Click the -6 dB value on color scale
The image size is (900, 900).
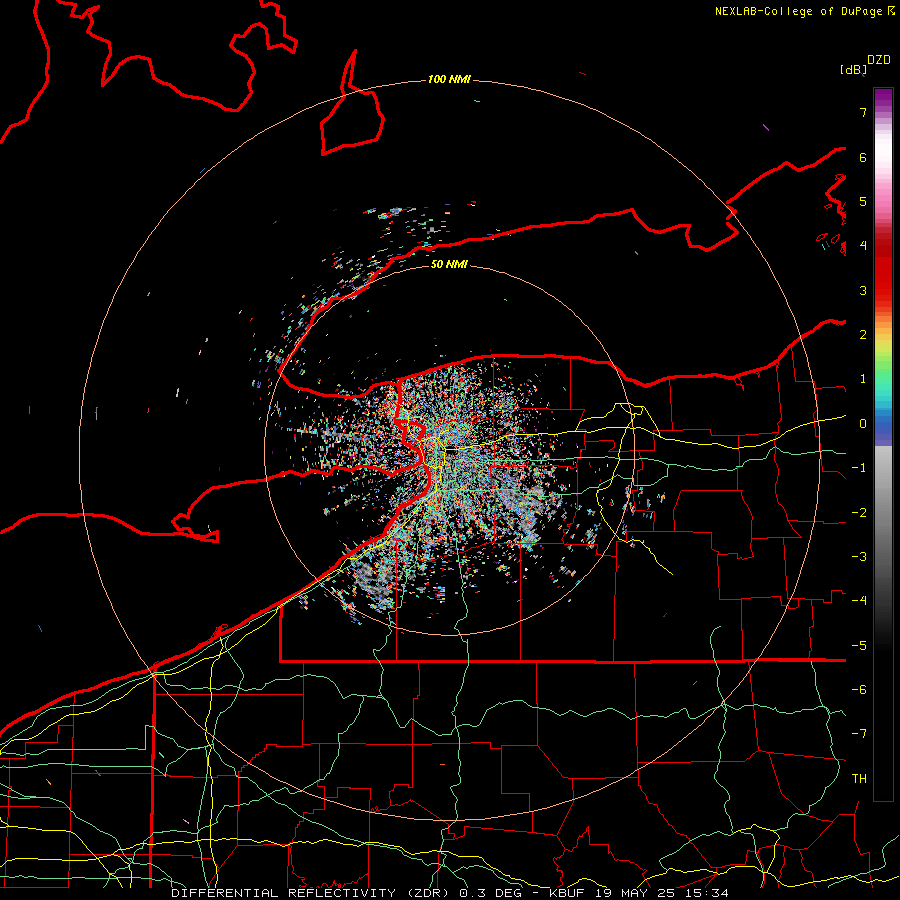(859, 690)
